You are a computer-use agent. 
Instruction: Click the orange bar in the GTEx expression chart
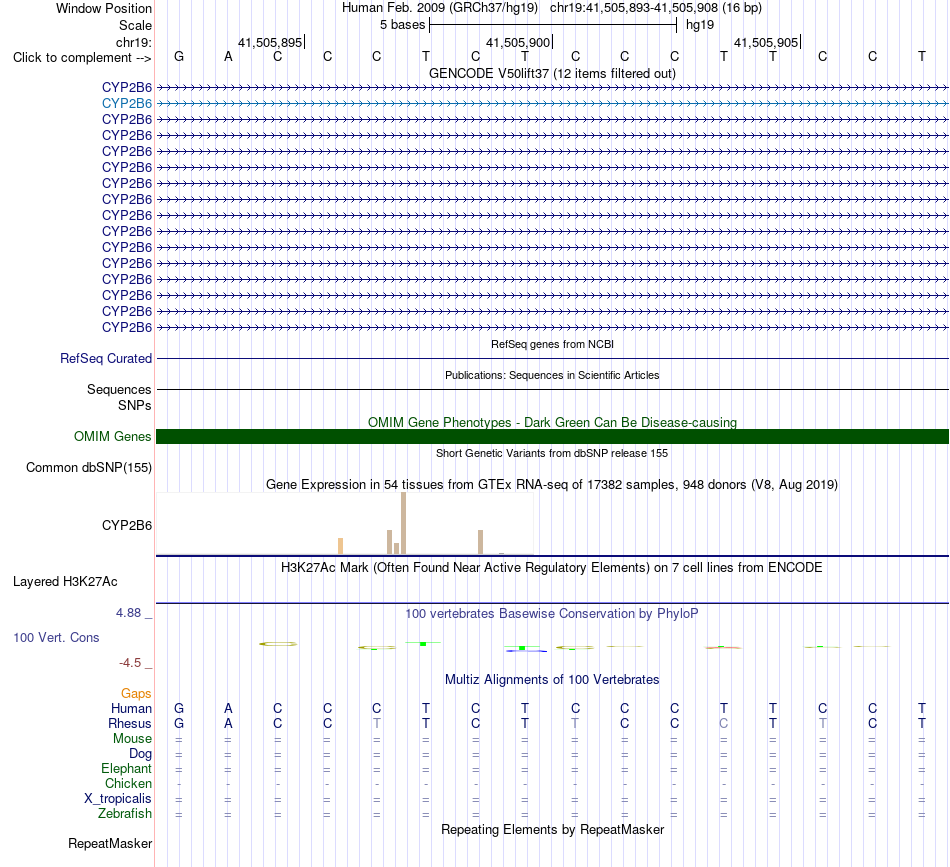tap(340, 546)
